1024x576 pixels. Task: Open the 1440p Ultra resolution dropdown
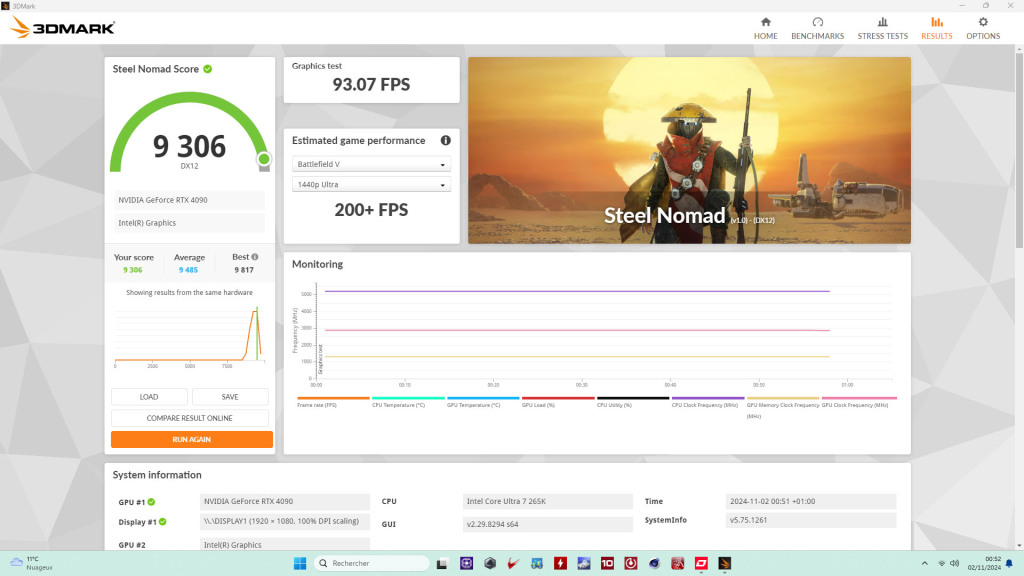tap(371, 184)
